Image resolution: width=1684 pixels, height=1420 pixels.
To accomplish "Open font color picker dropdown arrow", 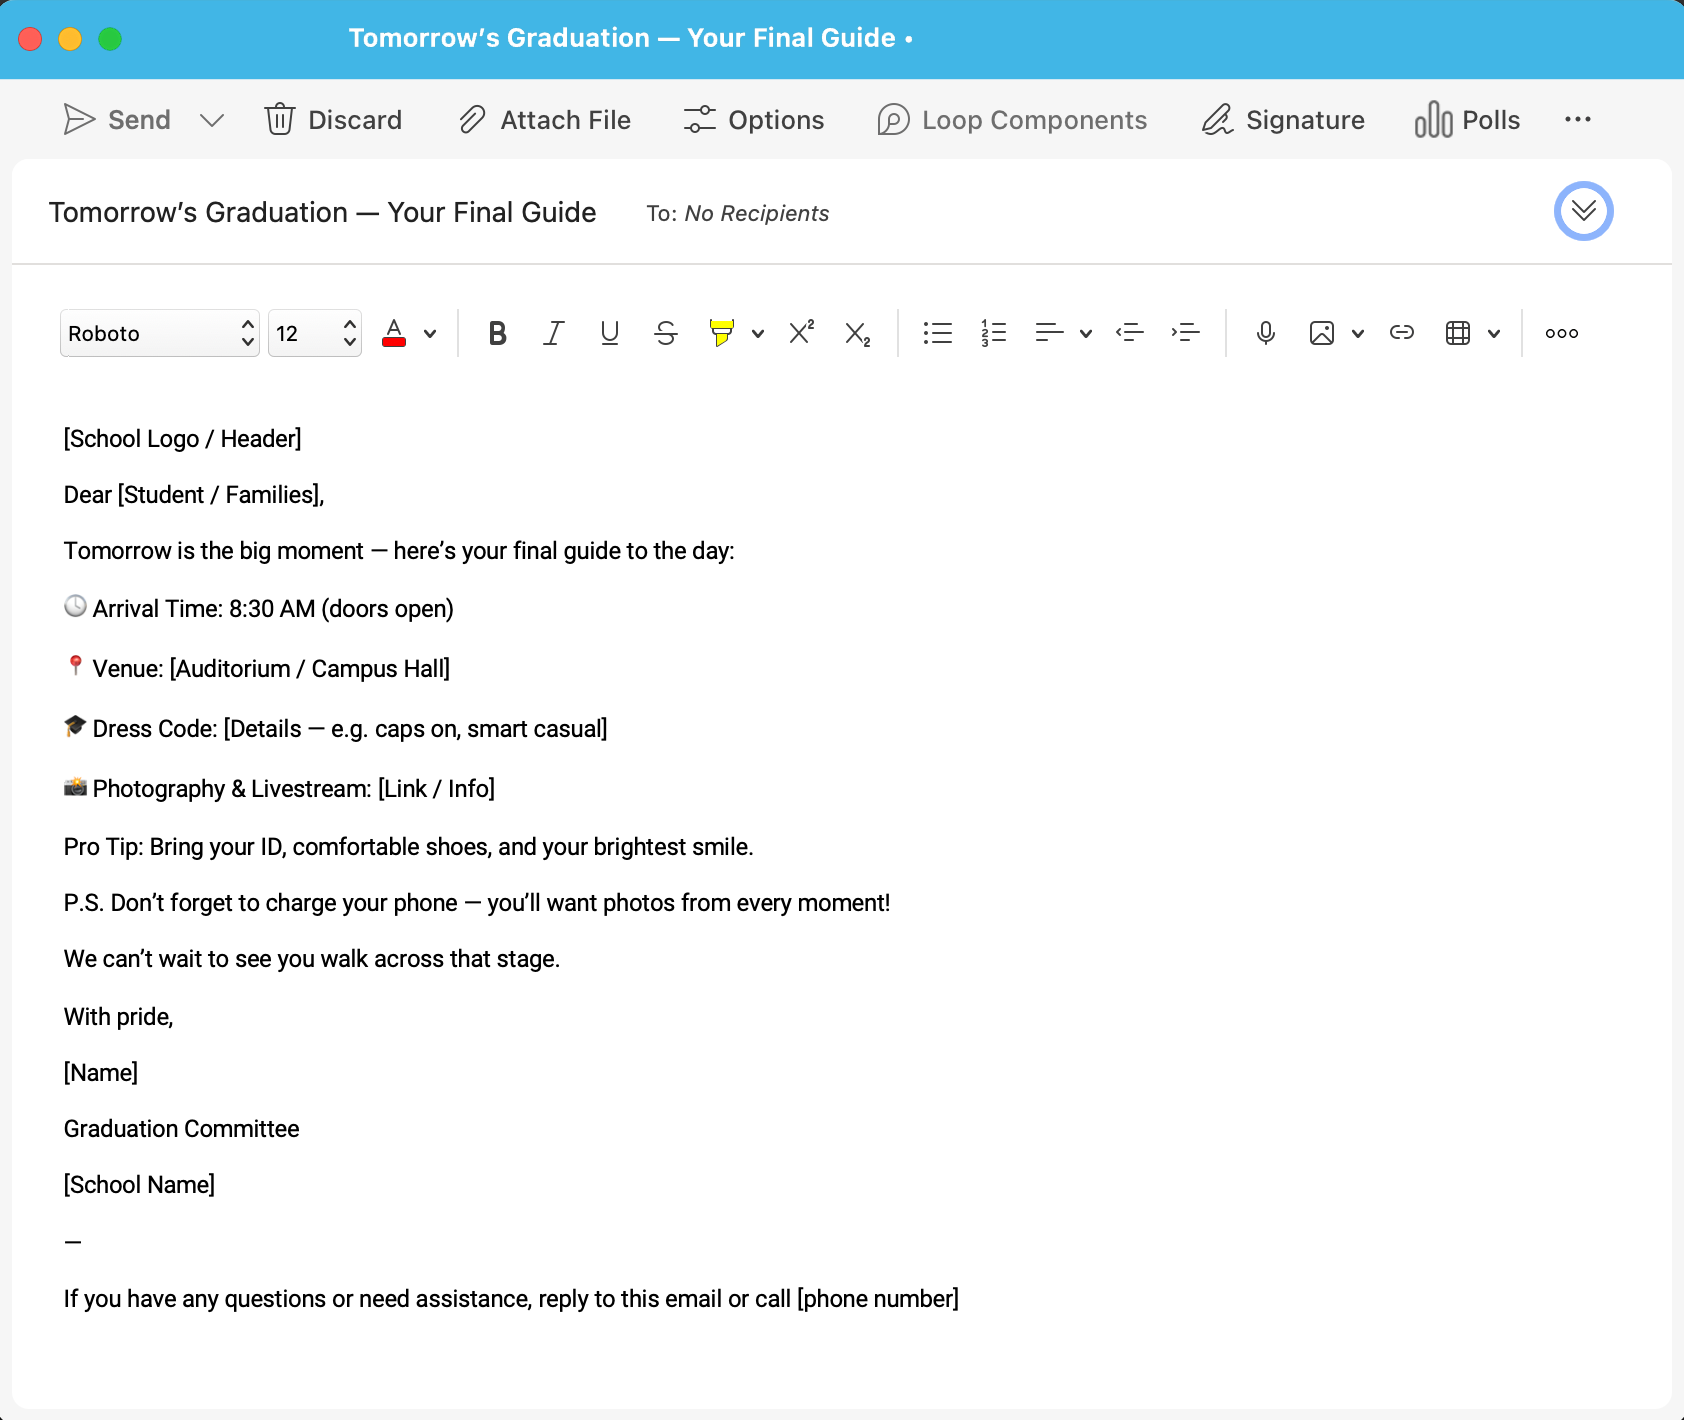I will (x=430, y=333).
